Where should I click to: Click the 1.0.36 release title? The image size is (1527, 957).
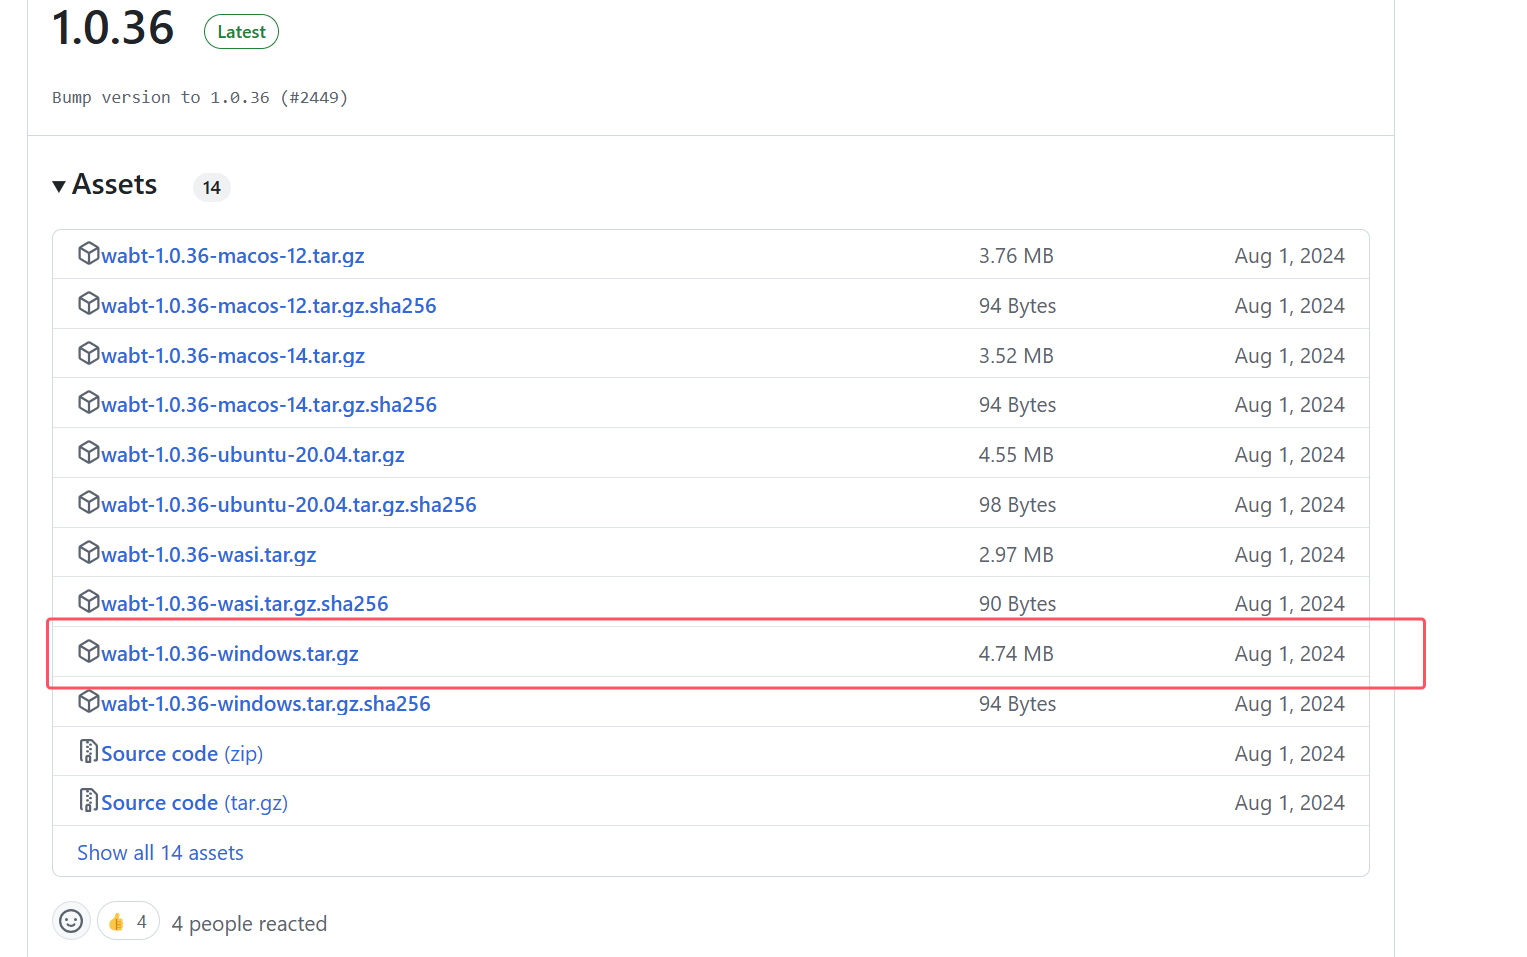pyautogui.click(x=113, y=28)
